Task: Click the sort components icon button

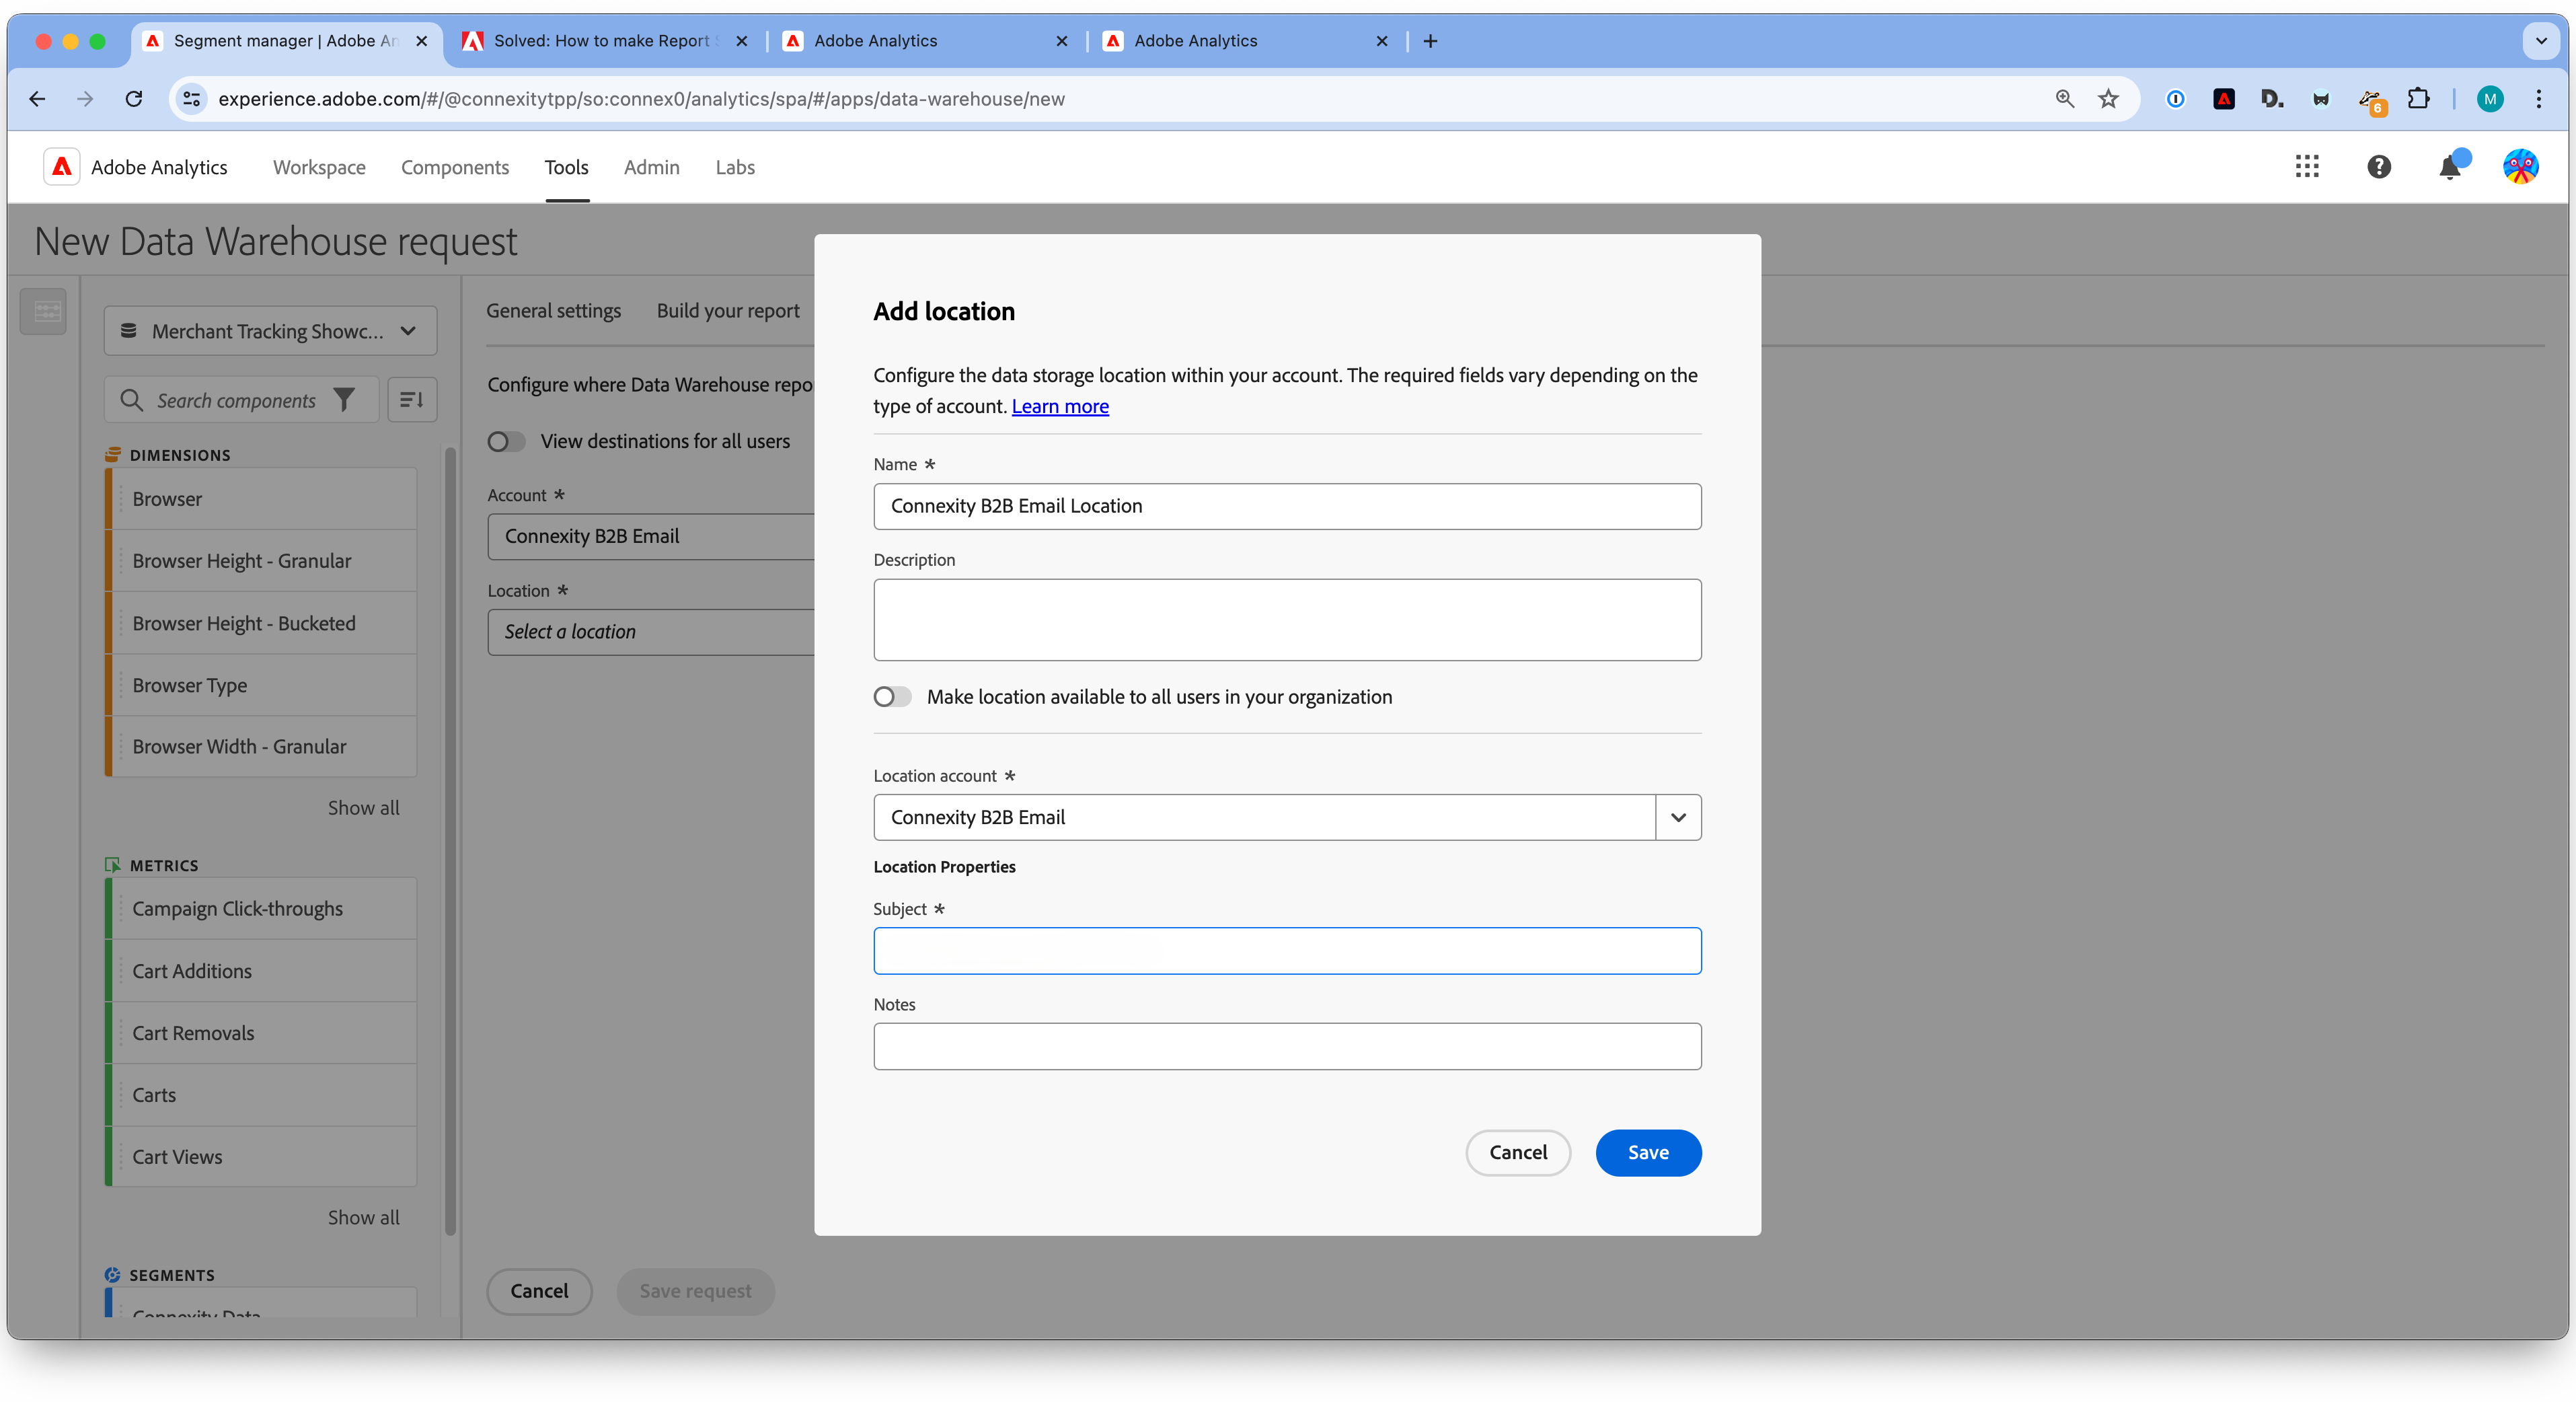Action: coord(412,401)
